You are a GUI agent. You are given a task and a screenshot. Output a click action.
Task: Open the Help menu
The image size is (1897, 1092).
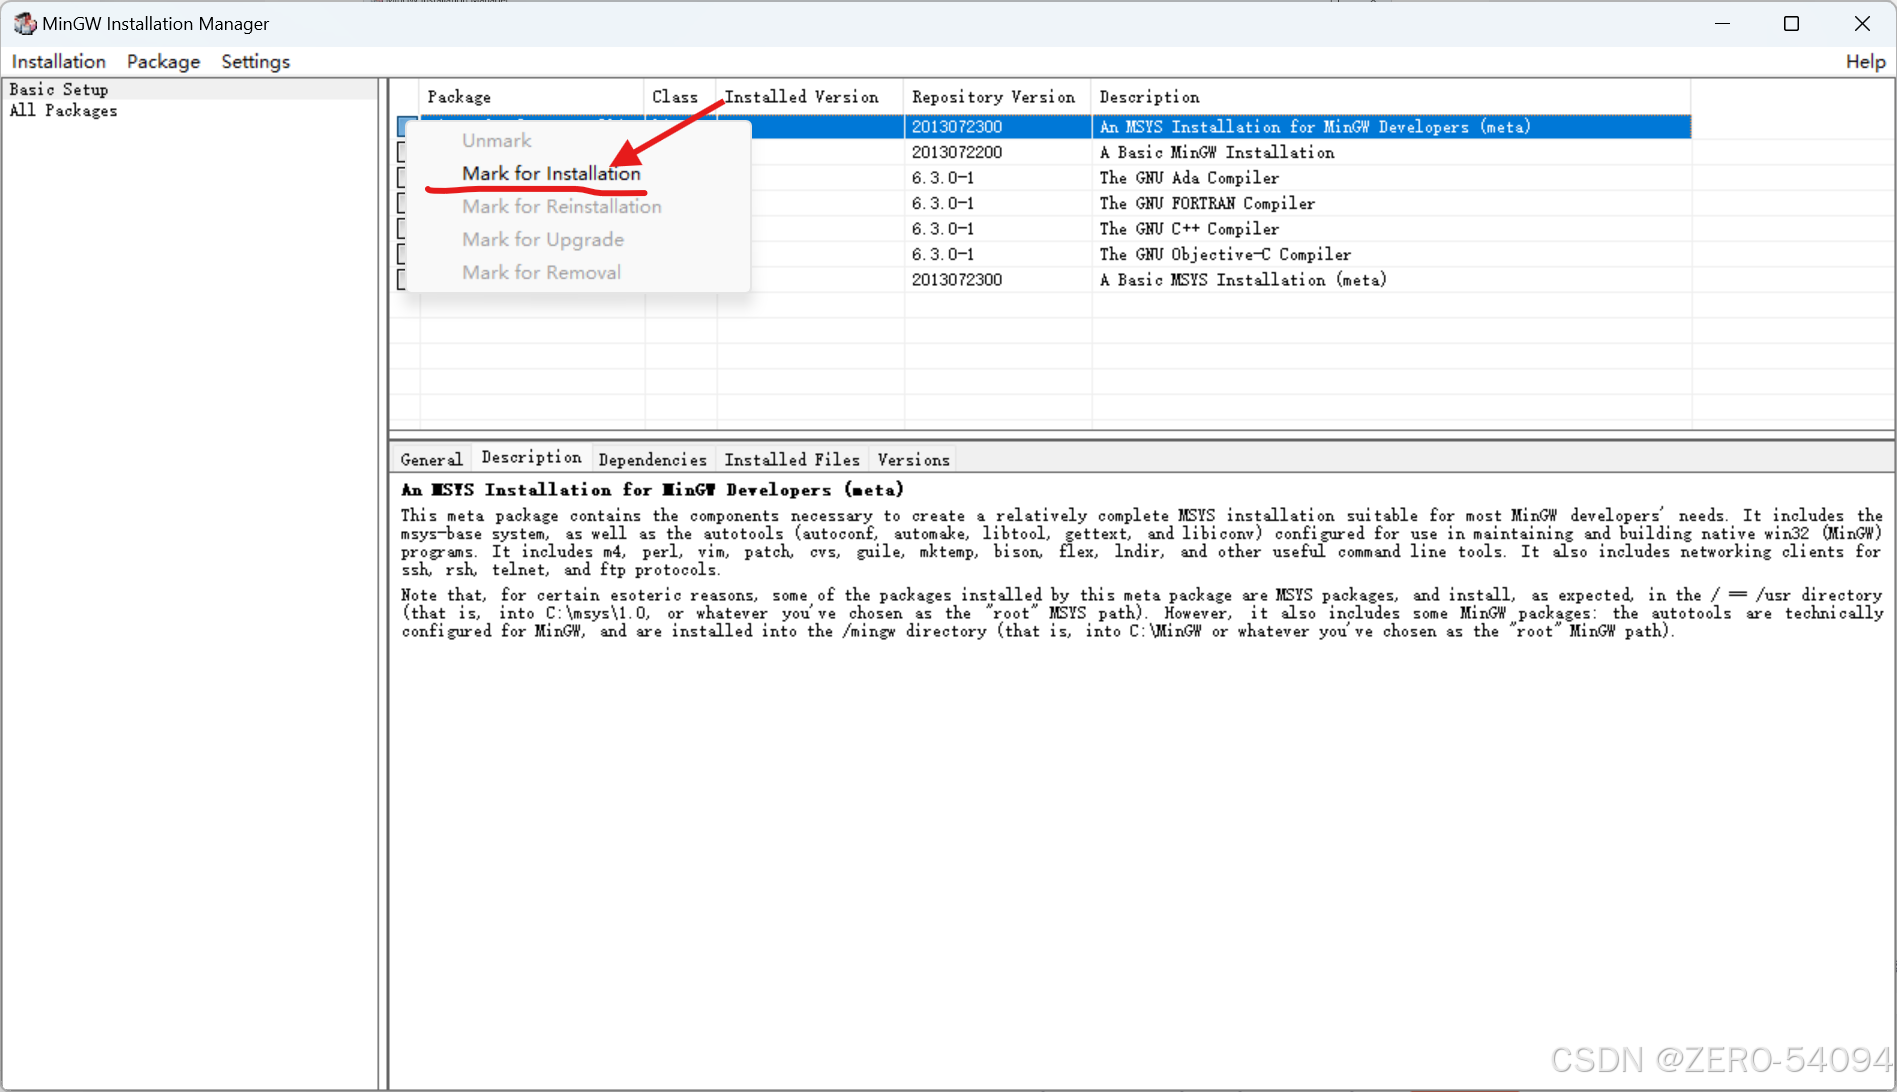tap(1865, 62)
